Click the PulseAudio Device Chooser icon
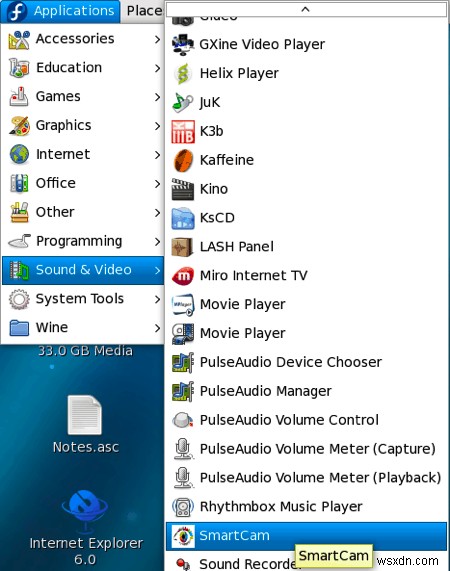This screenshot has height=571, width=450. pos(183,363)
